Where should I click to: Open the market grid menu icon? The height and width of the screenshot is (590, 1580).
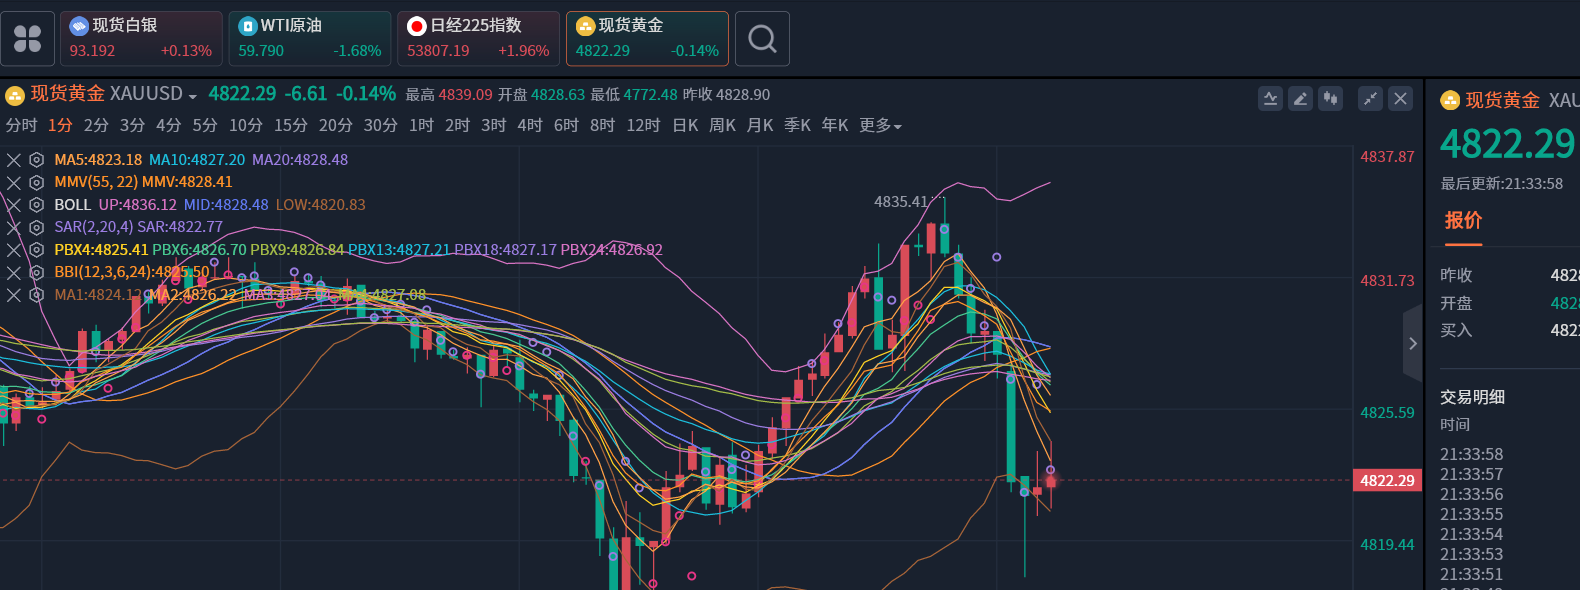pos(28,39)
